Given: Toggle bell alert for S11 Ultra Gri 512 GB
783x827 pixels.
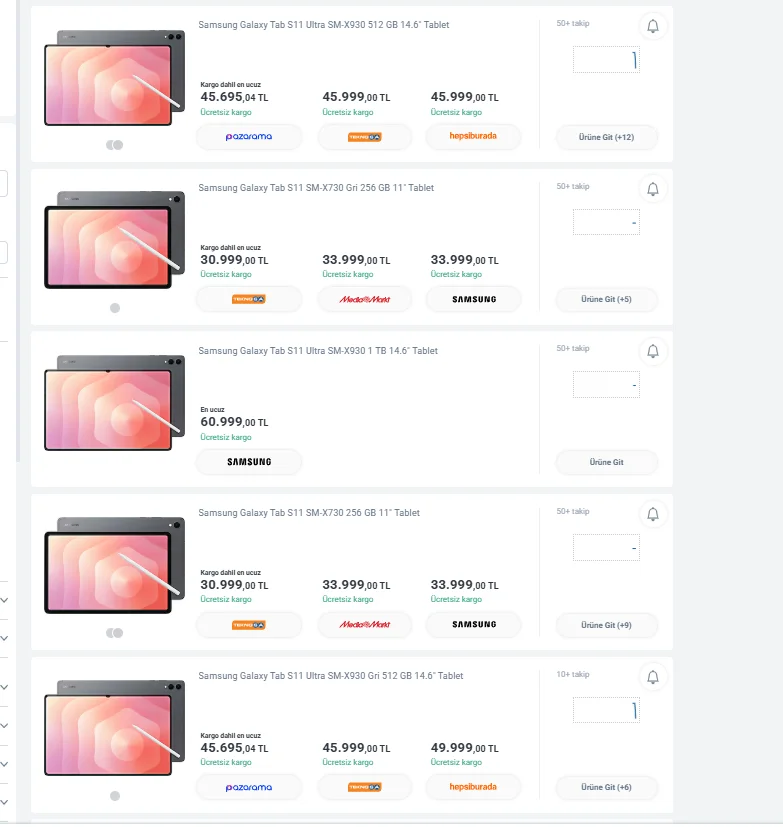Looking at the screenshot, I should click(x=653, y=678).
